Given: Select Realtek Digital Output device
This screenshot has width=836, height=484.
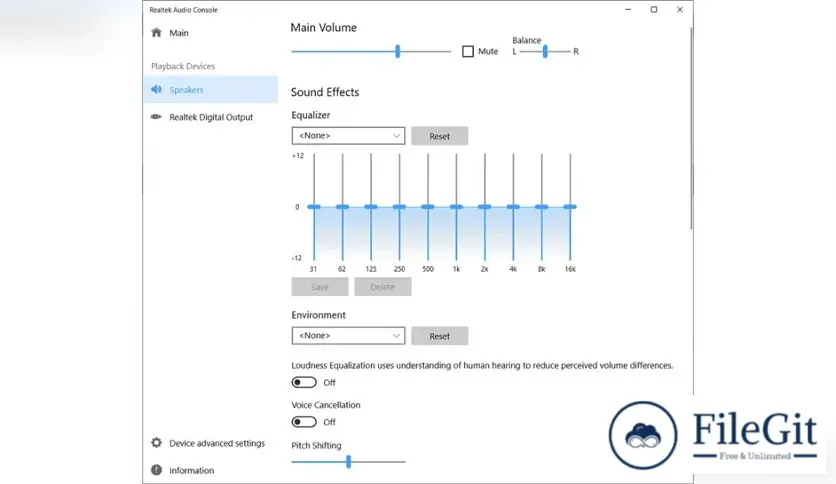Looking at the screenshot, I should click(x=211, y=117).
